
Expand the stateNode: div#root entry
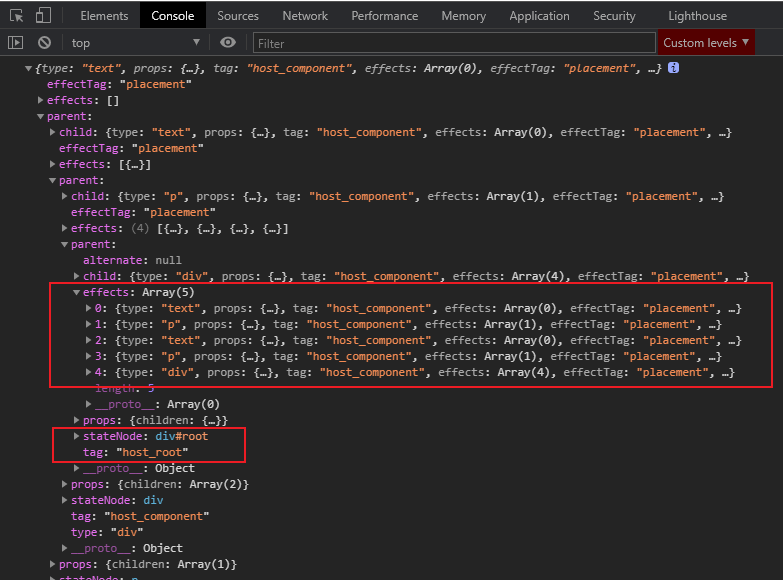point(77,436)
